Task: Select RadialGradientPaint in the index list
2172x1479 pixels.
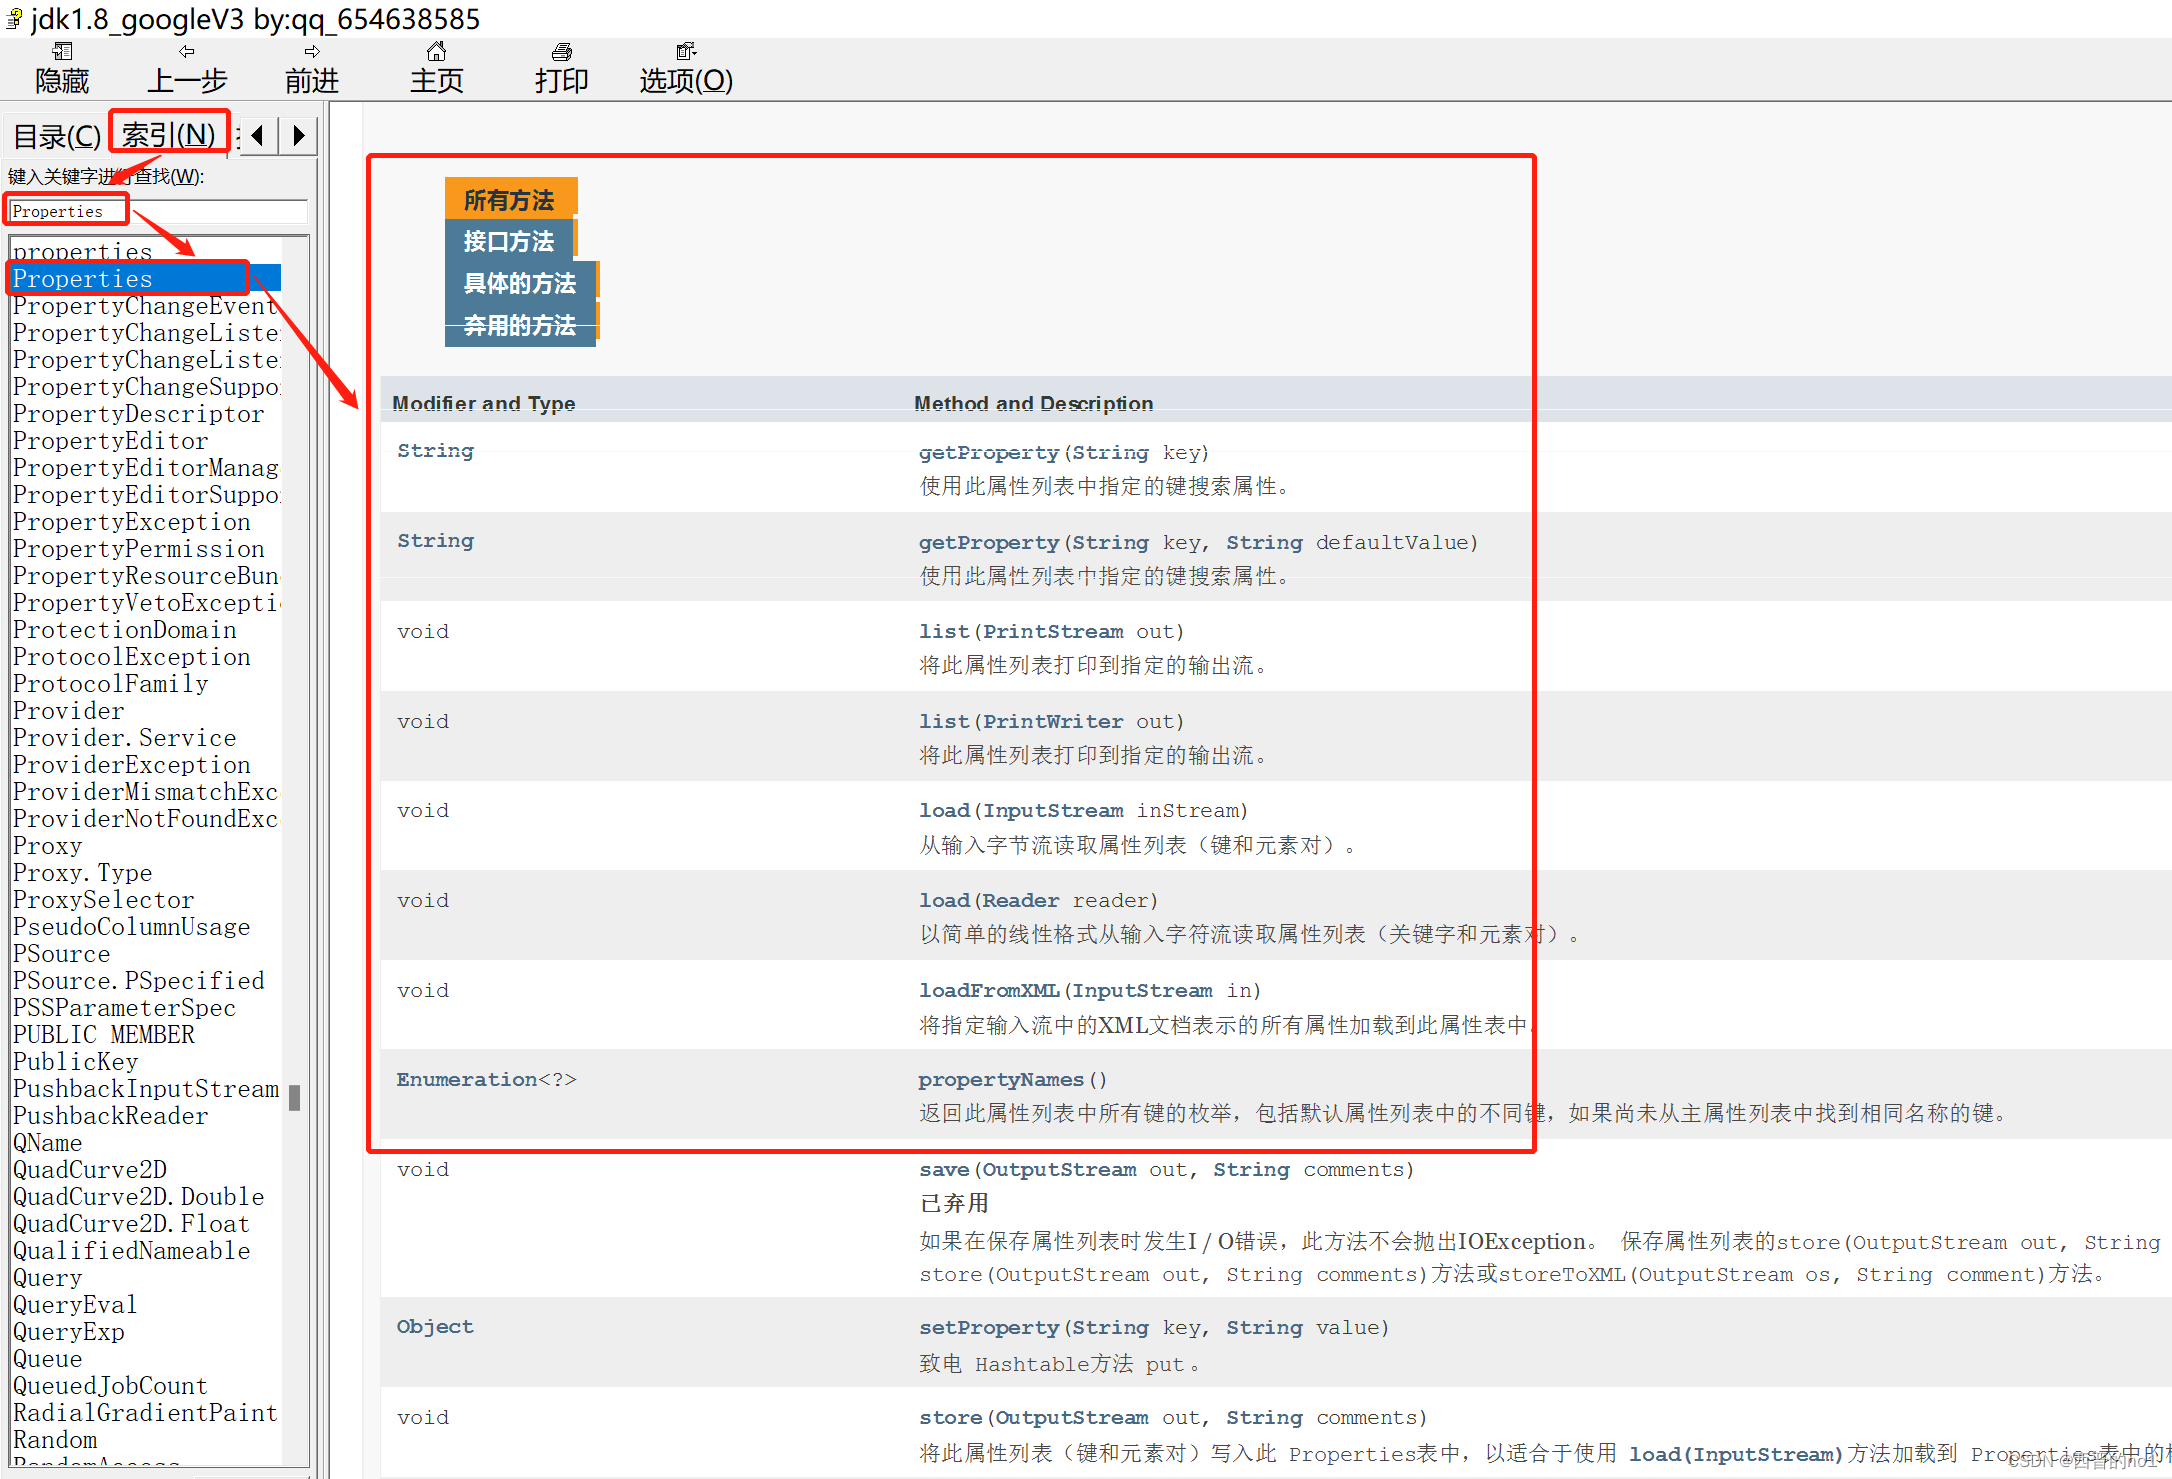Action: [146, 1412]
